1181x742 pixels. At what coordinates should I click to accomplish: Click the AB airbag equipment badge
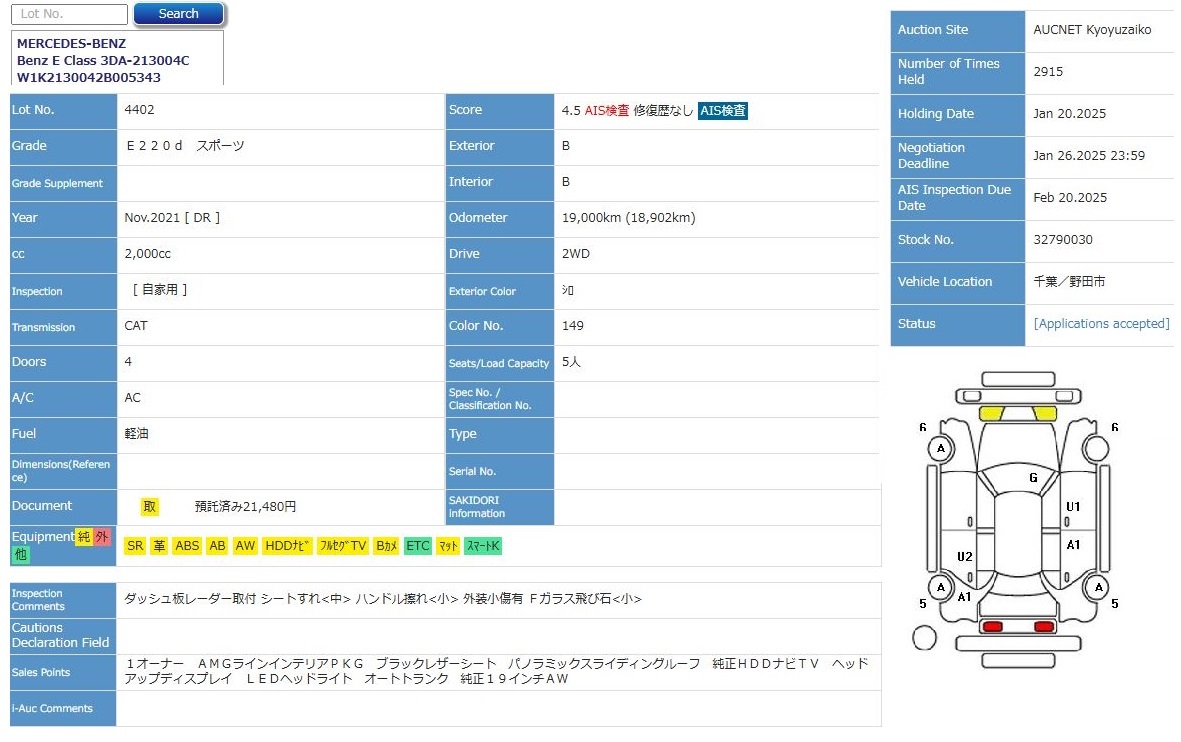217,546
